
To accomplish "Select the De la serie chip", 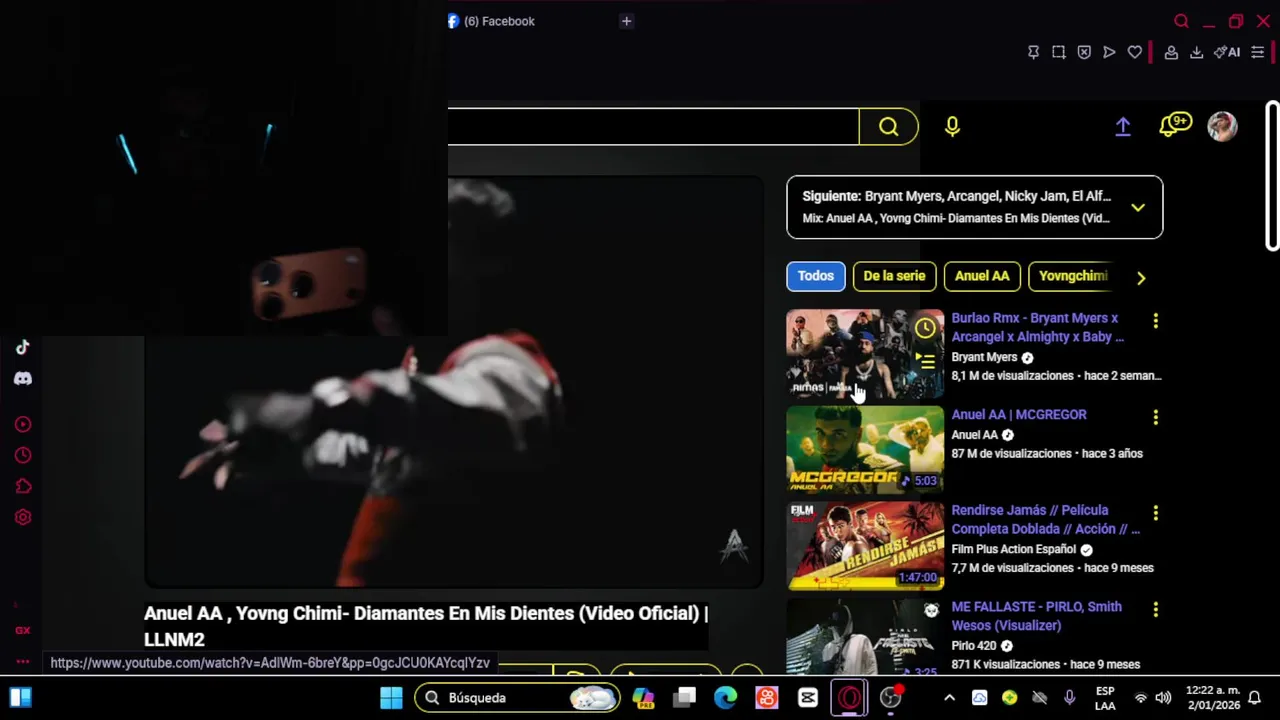I will 894,276.
